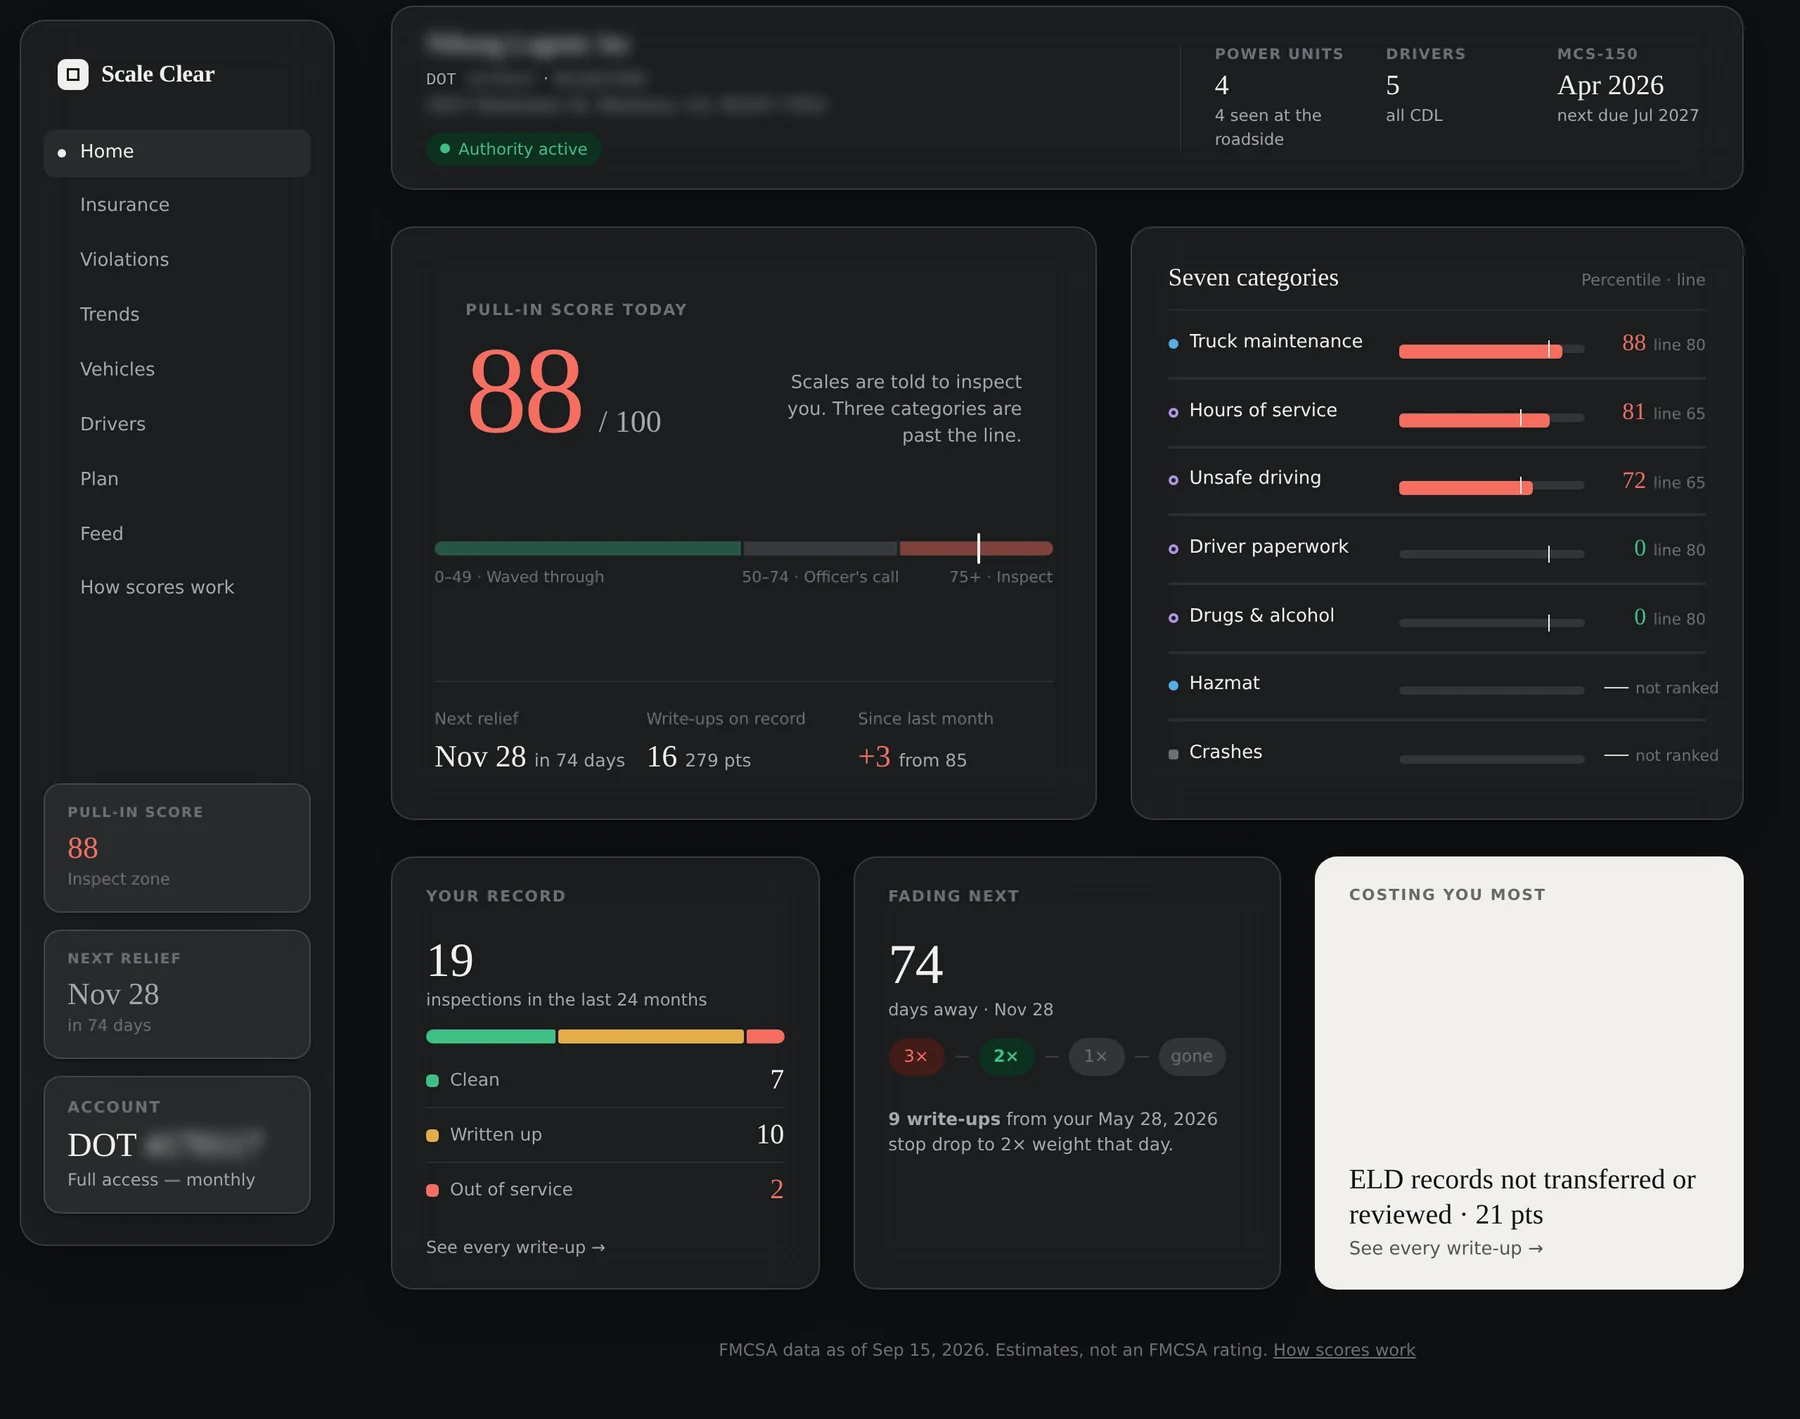
Task: Click the Written up inspections row
Action: (x=605, y=1135)
